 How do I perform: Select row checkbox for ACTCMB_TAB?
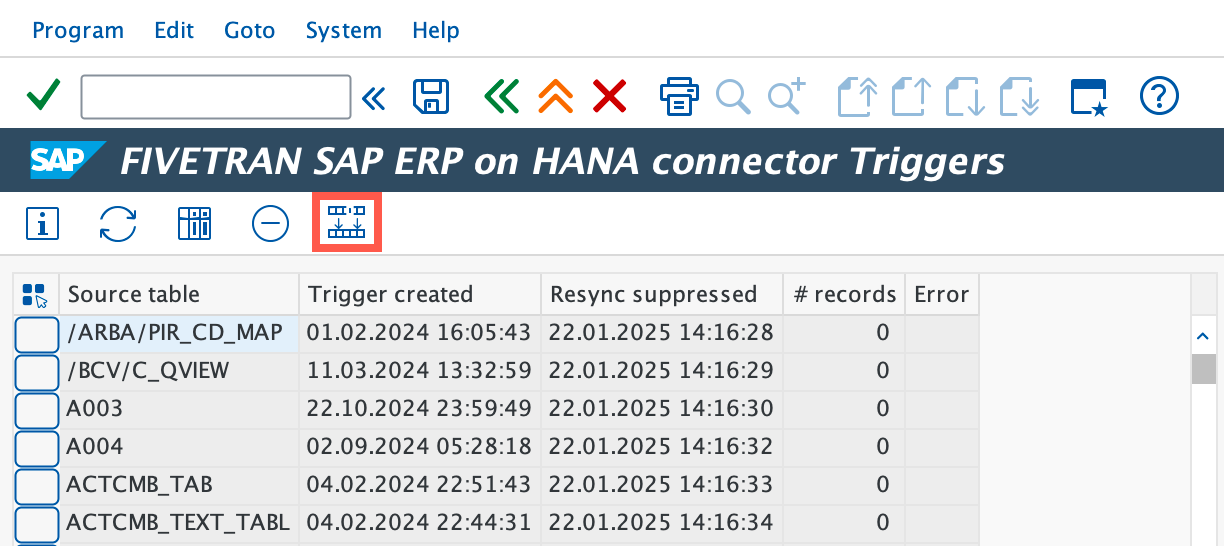[x=37, y=486]
